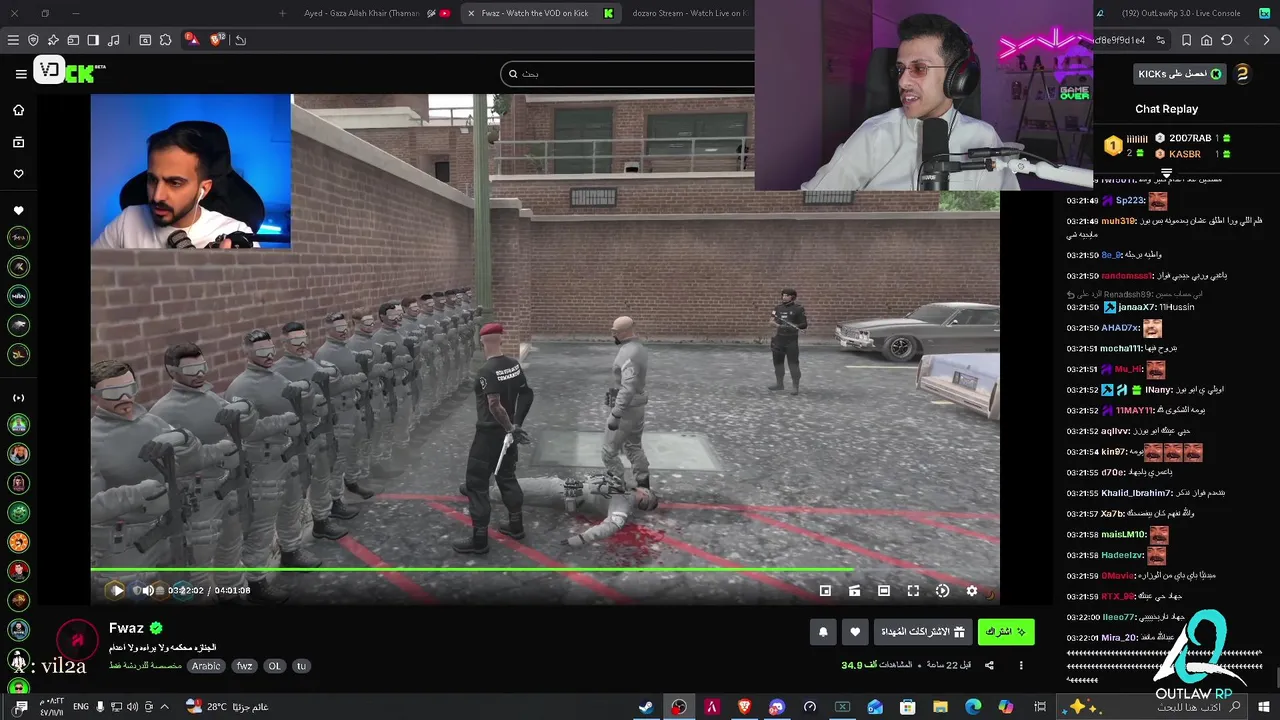Click the undo arrow icon in toolbar

point(241,40)
